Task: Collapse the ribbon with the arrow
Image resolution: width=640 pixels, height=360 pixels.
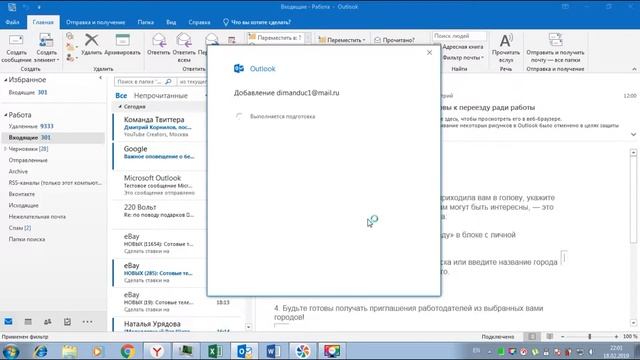Action: [634, 69]
